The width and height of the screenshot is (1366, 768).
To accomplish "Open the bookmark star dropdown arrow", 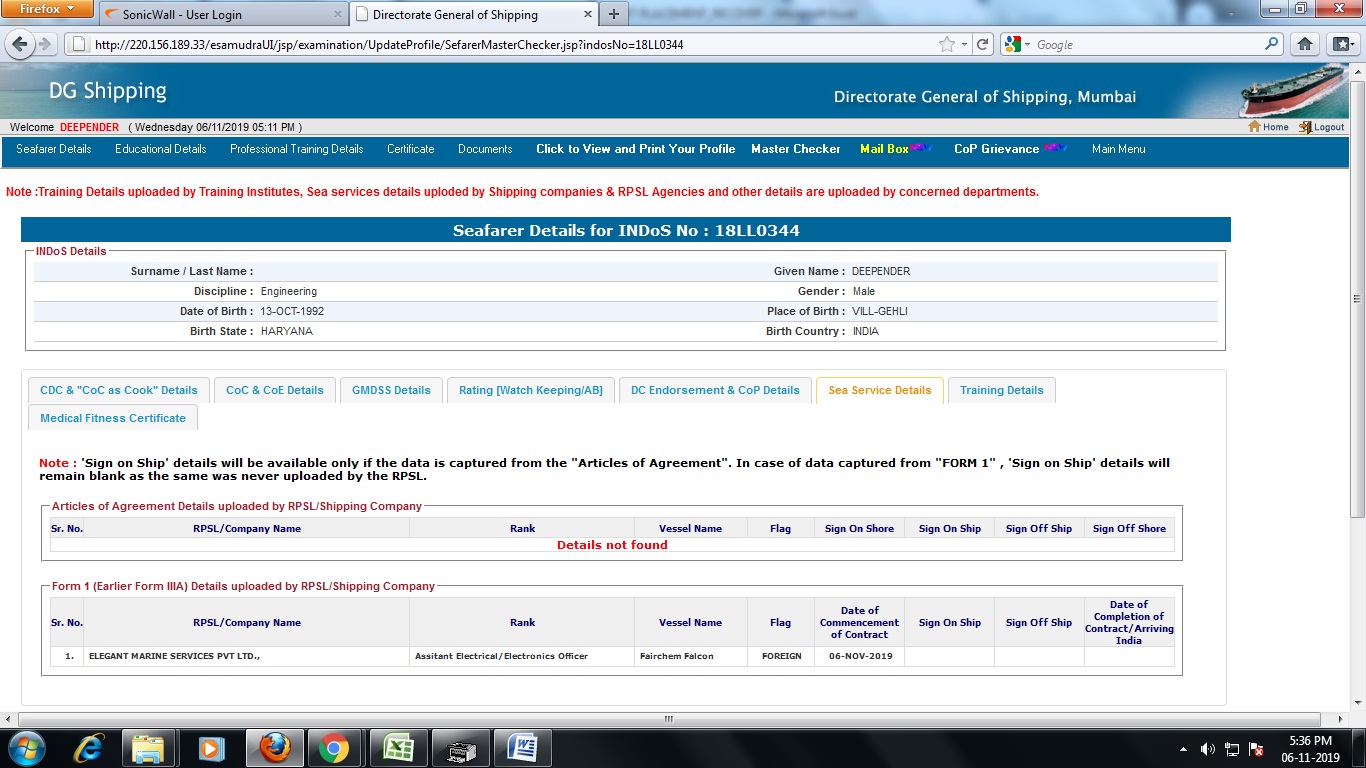I will click(x=964, y=45).
